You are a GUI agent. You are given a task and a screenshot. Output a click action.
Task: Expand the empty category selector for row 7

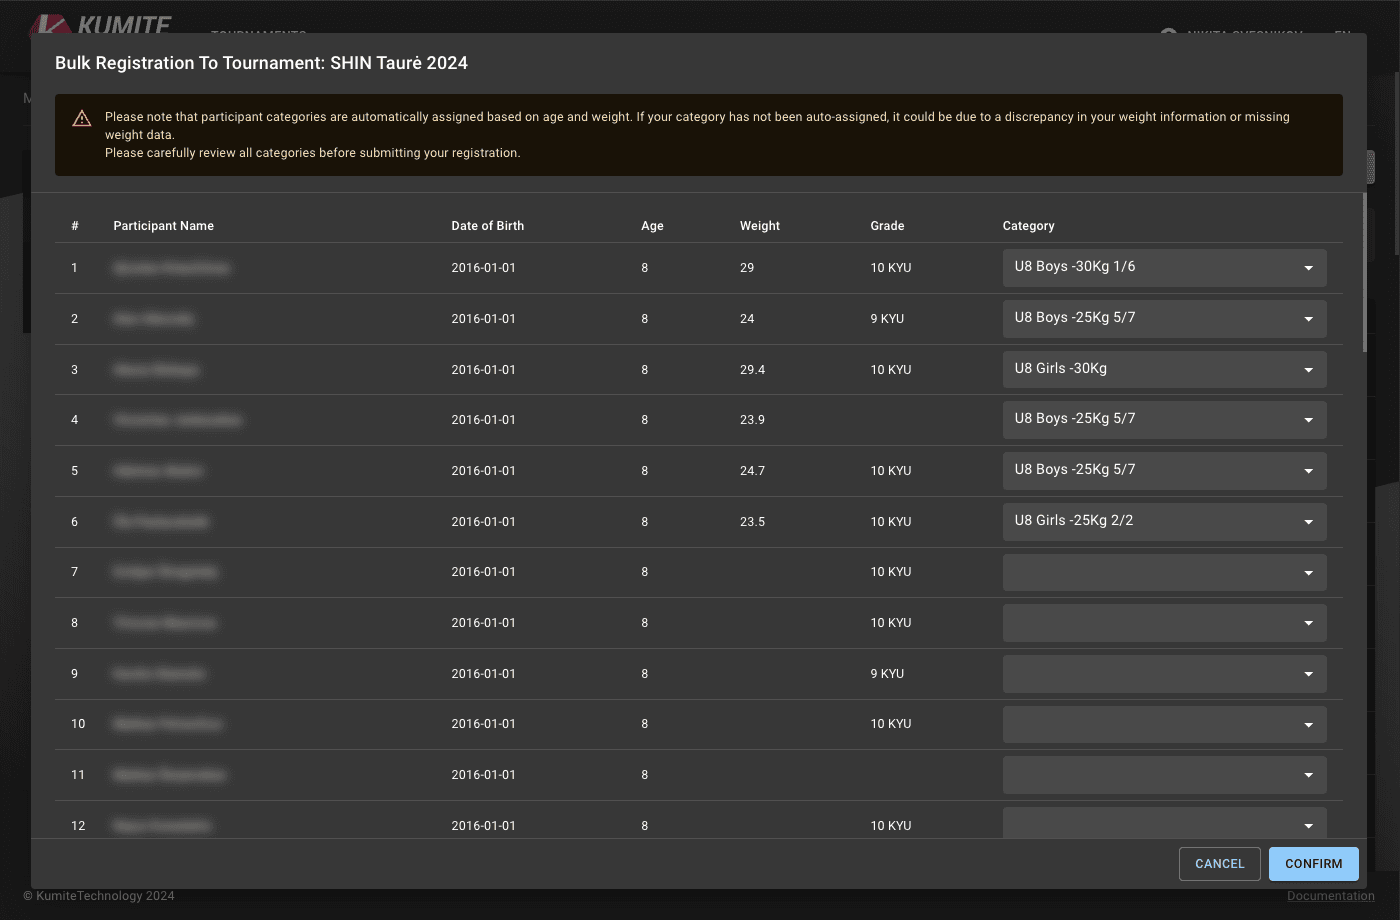tap(1164, 572)
